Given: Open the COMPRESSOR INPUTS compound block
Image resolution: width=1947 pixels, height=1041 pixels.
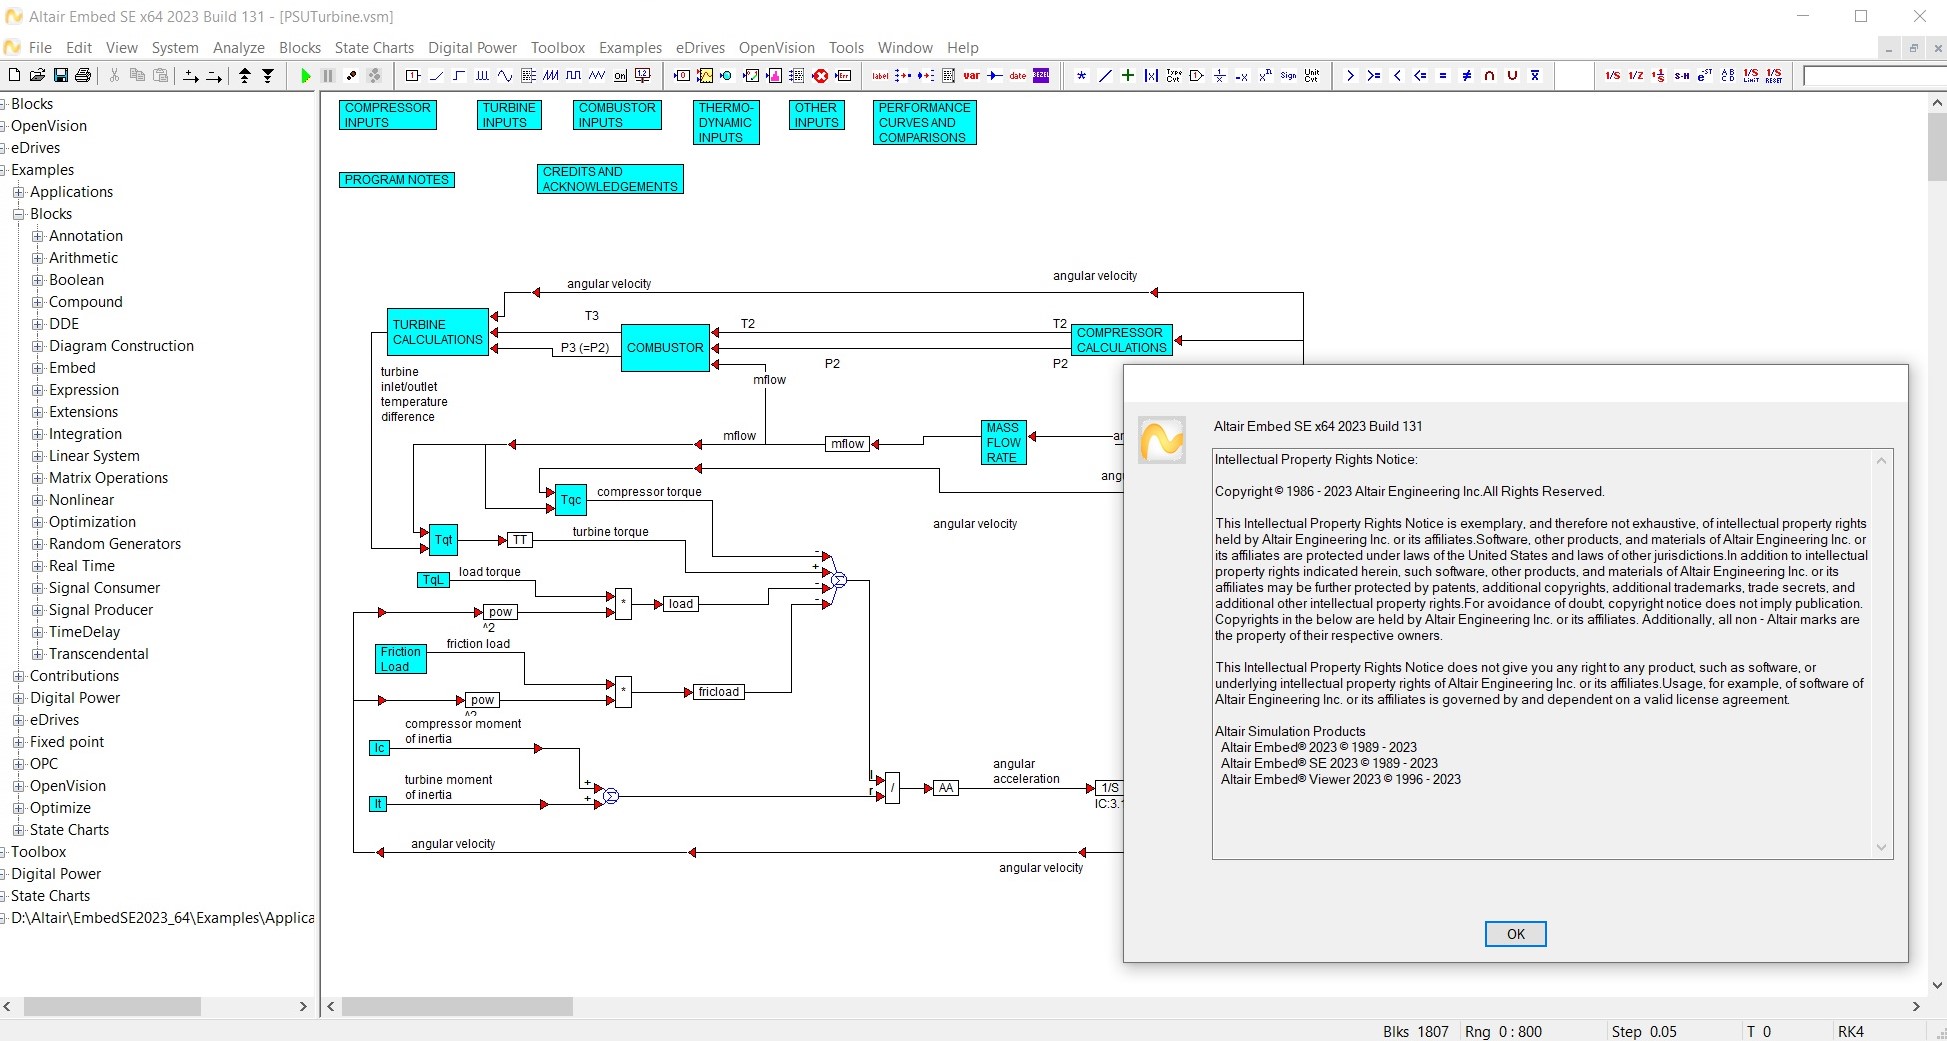Looking at the screenshot, I should pyautogui.click(x=388, y=115).
